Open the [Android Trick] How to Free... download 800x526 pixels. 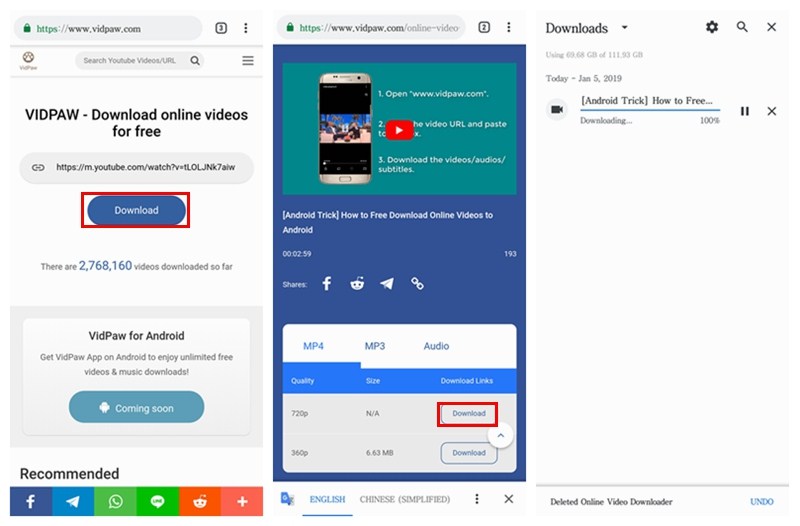(x=646, y=101)
